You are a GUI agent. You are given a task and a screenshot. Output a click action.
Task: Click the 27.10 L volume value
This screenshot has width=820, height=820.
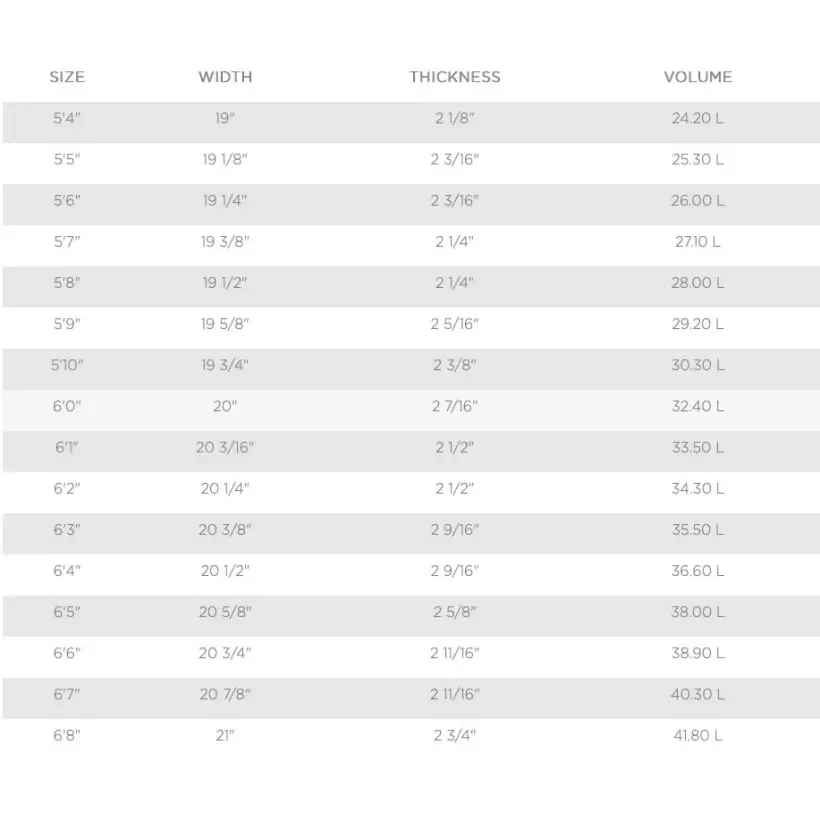pos(698,242)
